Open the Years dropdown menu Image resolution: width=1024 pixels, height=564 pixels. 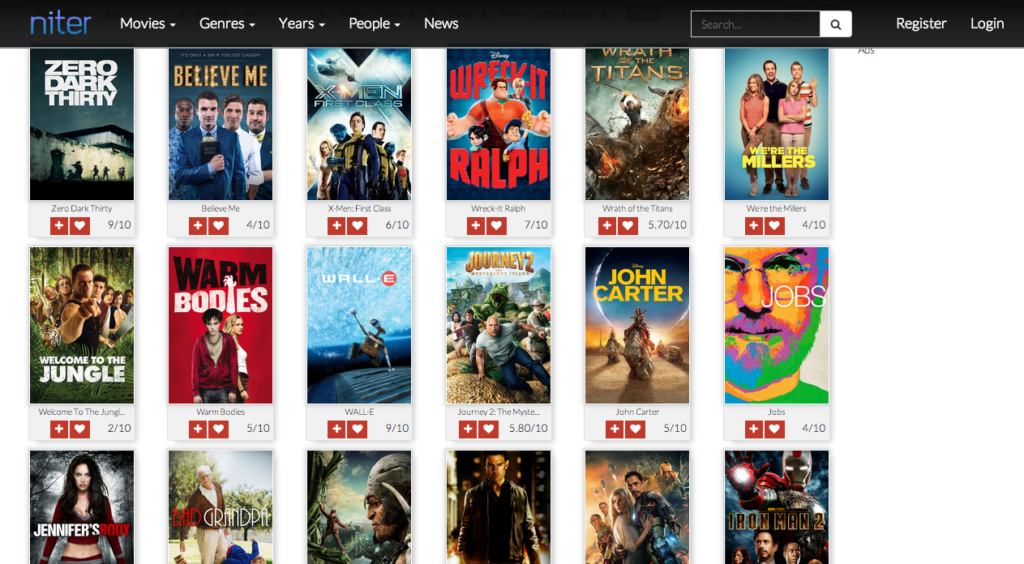pos(302,24)
